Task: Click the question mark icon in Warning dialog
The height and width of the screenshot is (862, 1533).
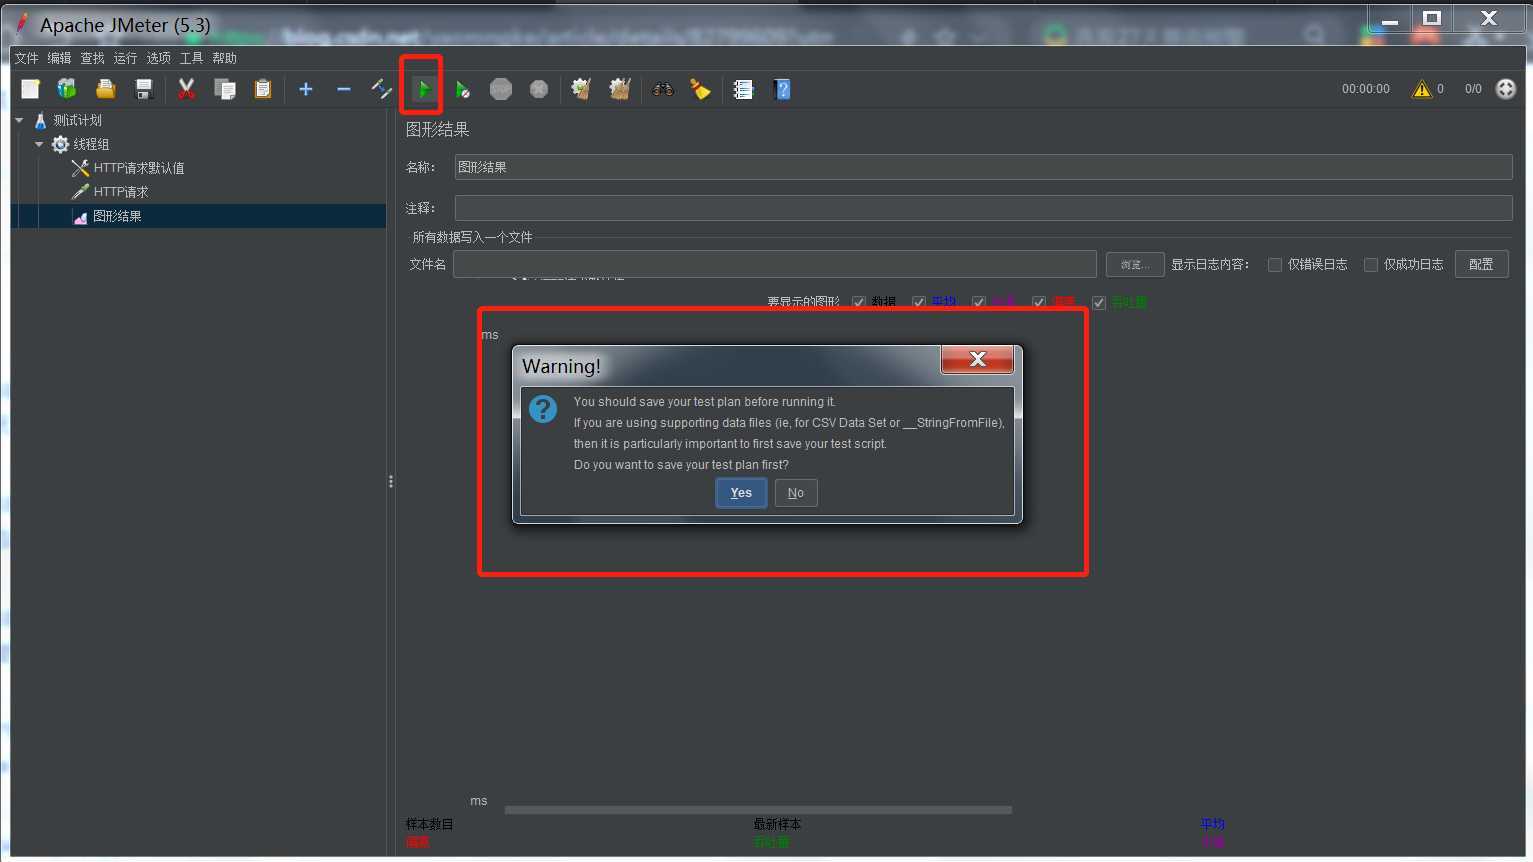Action: click(543, 409)
